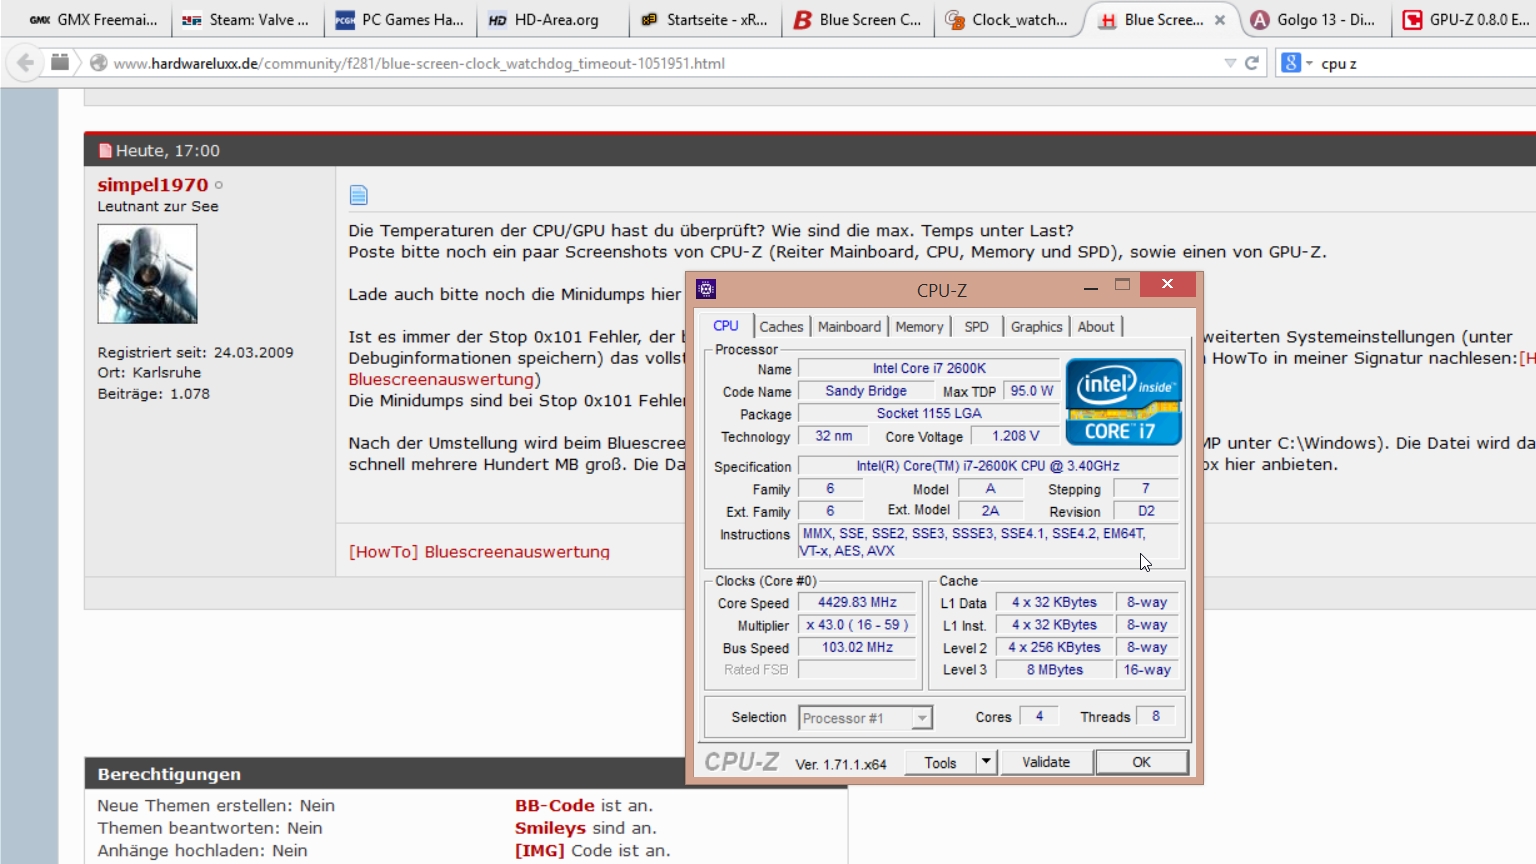Open the Tools dropdown arrow
Viewport: 1536px width, 864px height.
click(x=986, y=762)
